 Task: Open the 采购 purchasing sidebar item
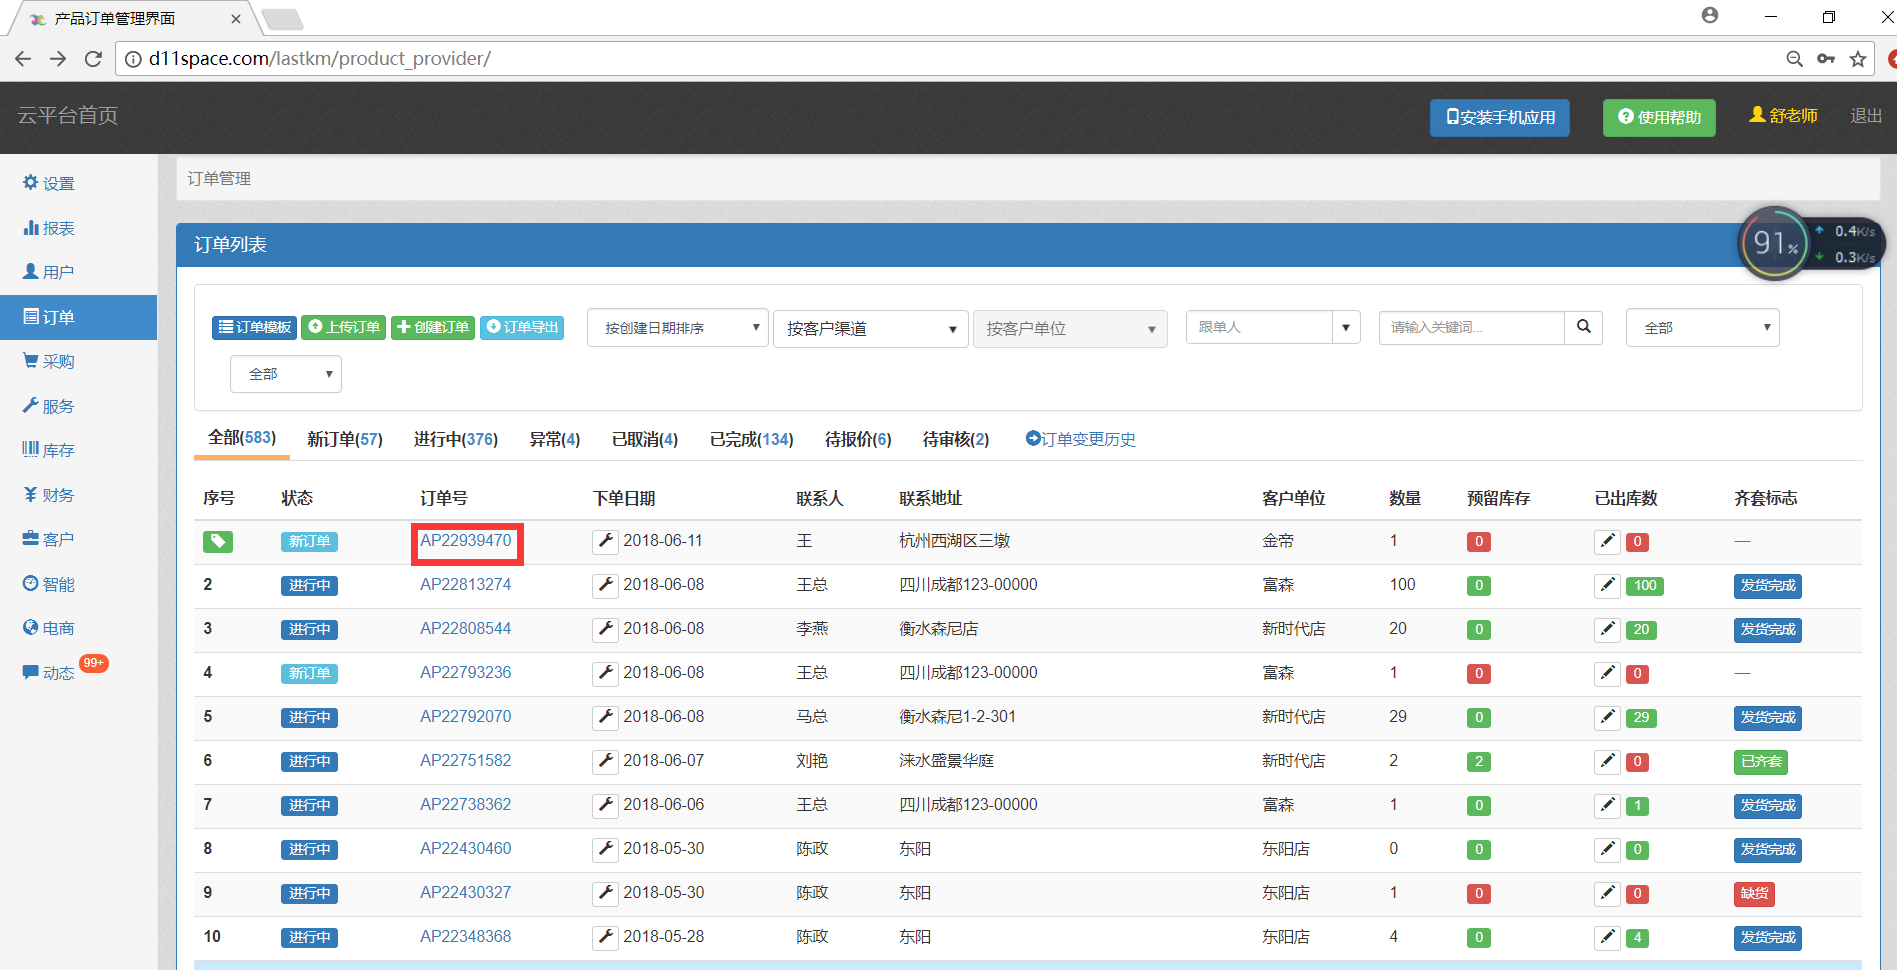click(49, 361)
